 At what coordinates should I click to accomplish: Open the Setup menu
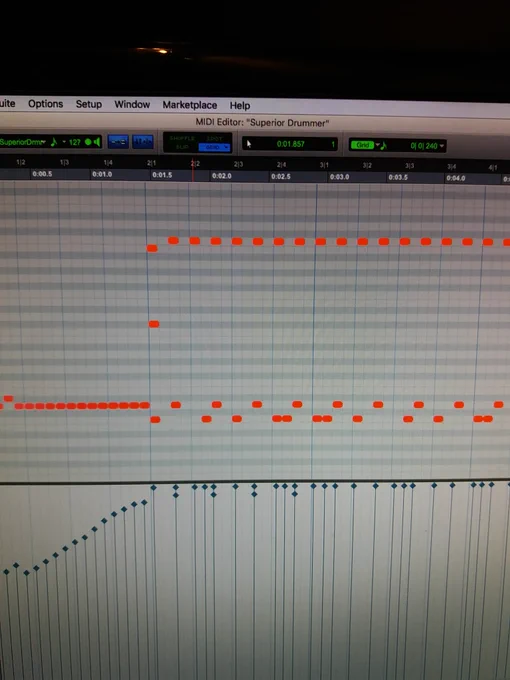88,104
